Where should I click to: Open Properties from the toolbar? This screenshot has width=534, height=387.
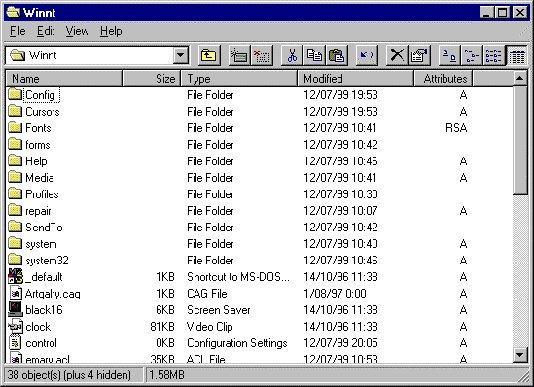coord(419,55)
